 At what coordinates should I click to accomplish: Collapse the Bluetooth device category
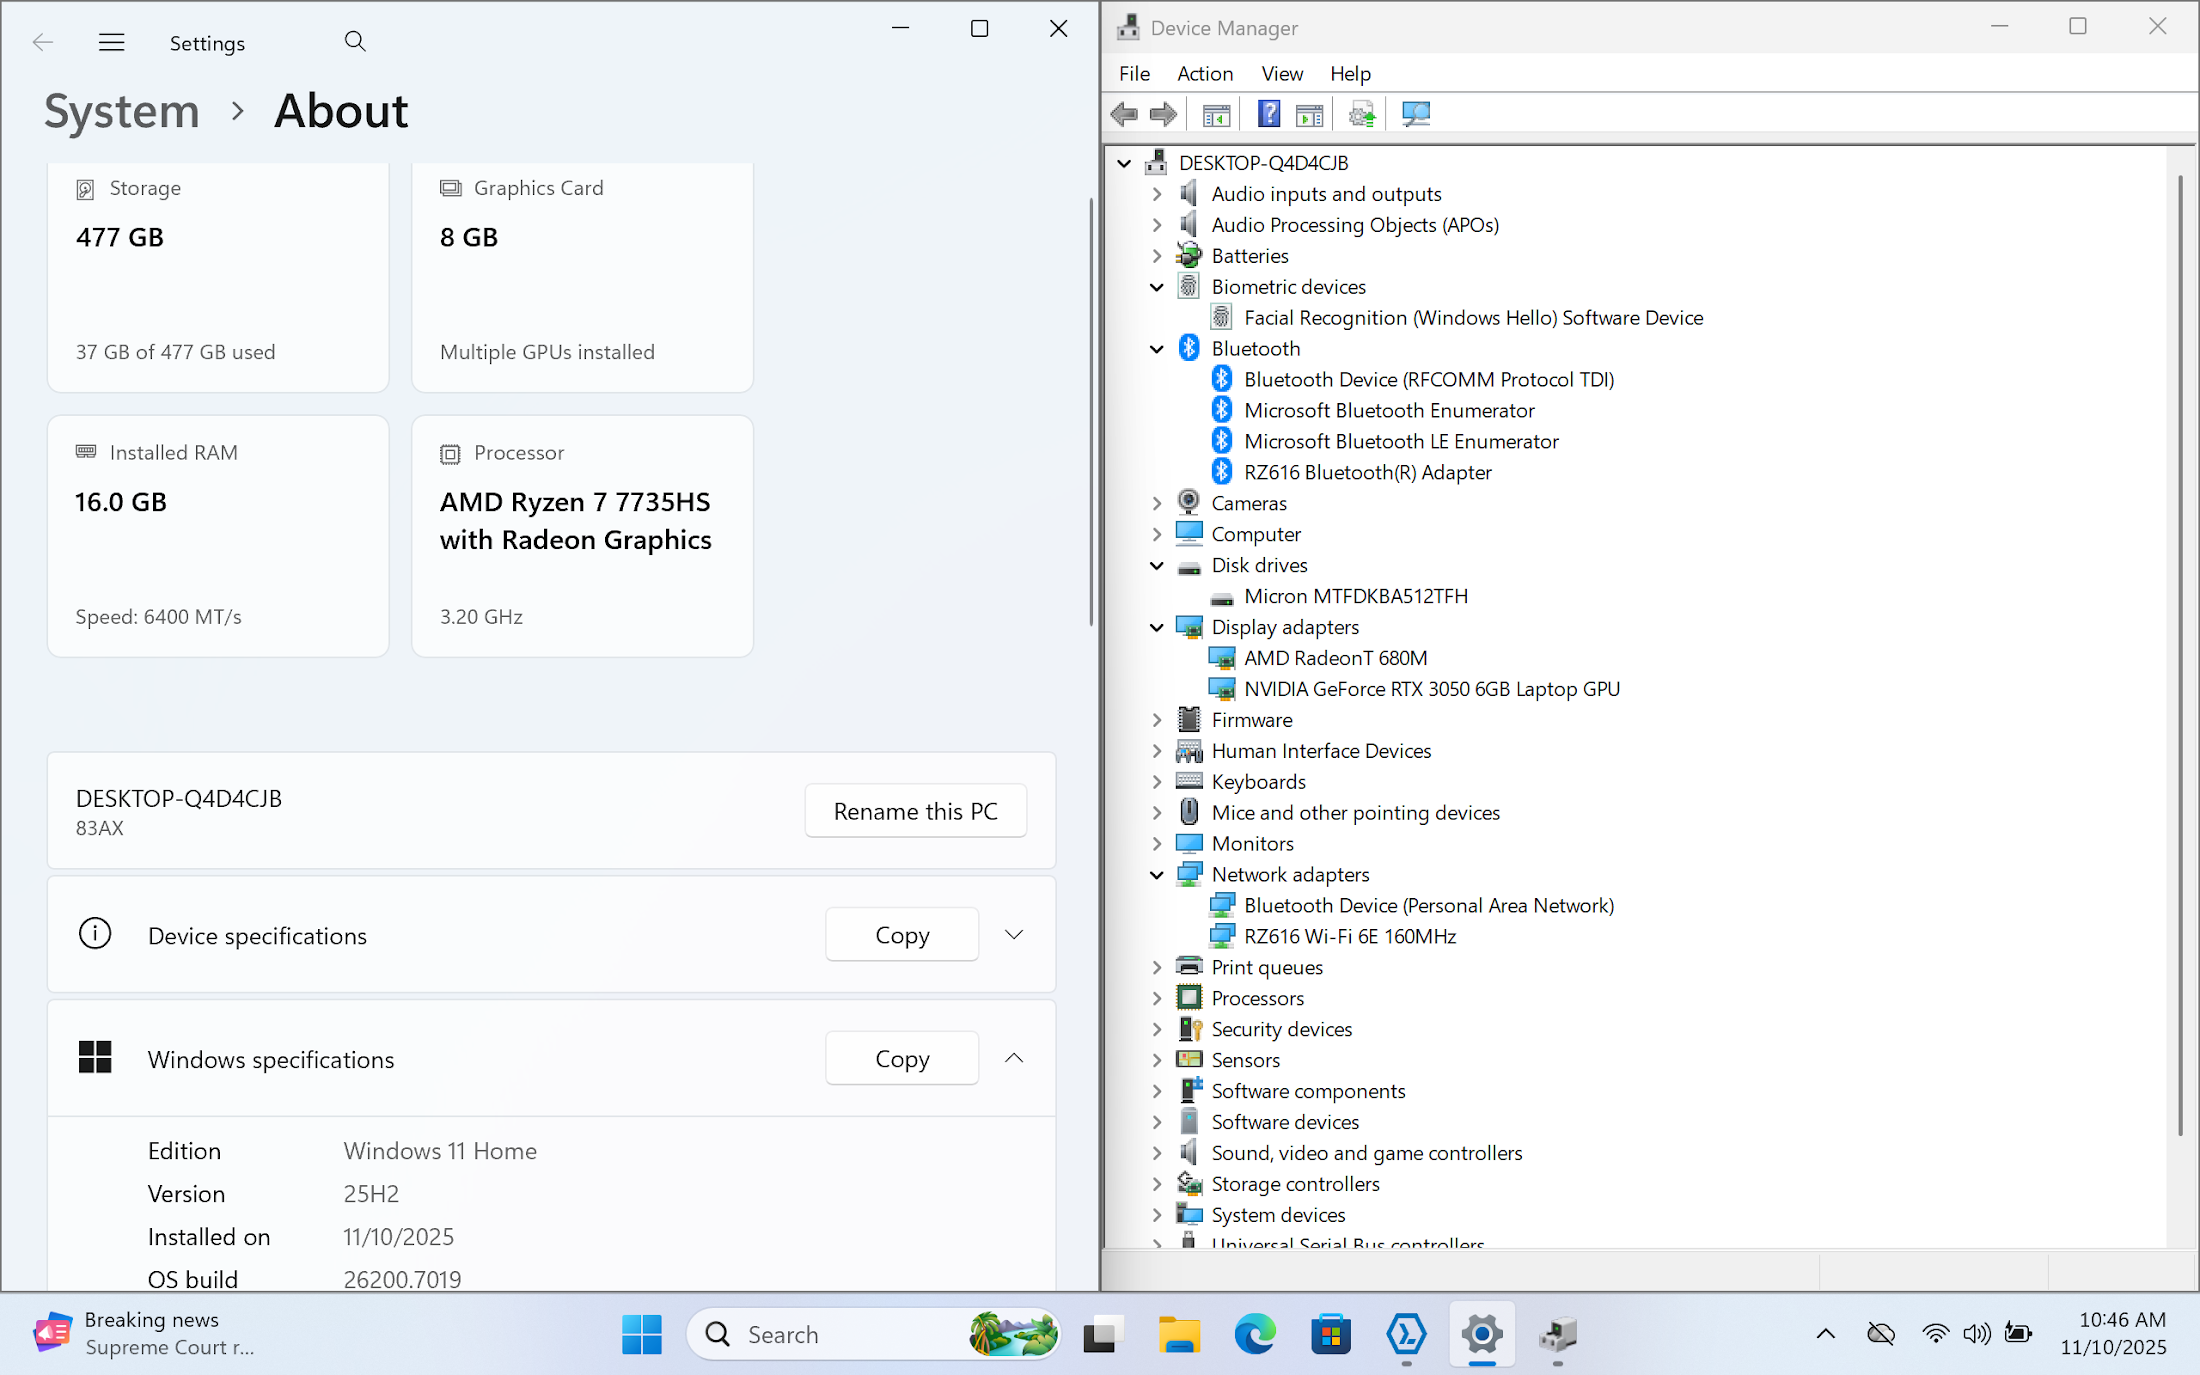pyautogui.click(x=1157, y=349)
